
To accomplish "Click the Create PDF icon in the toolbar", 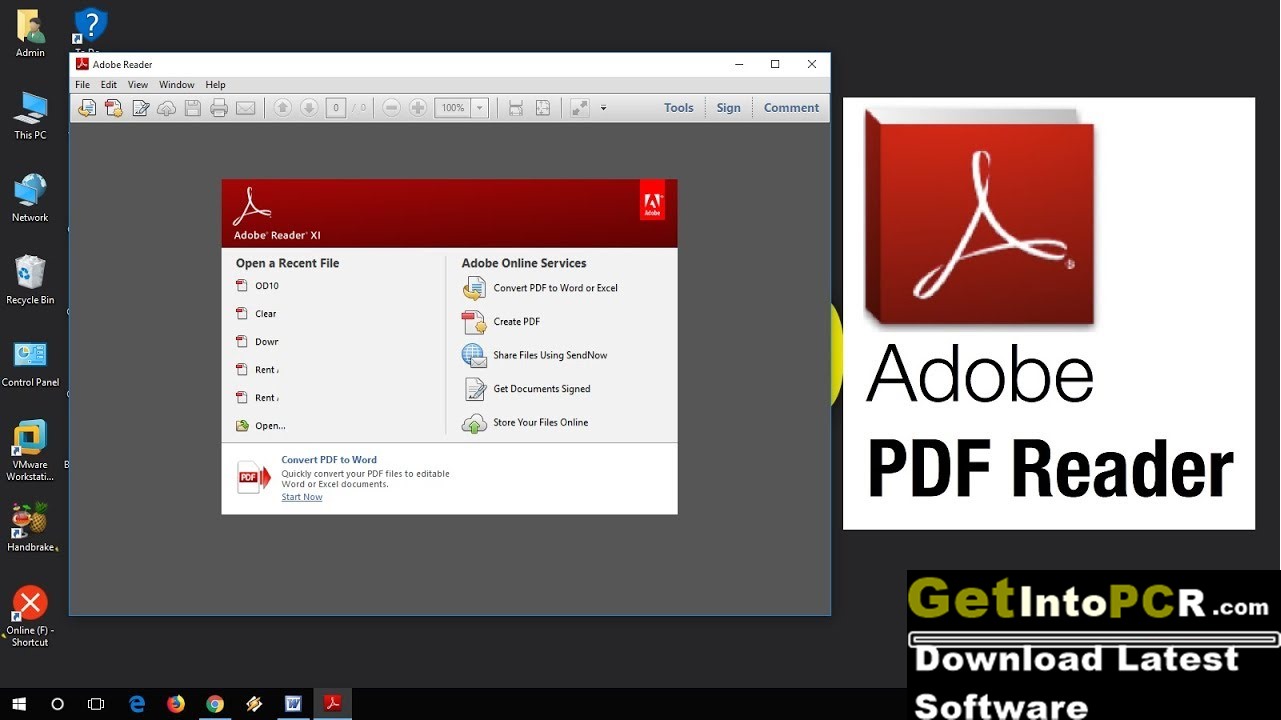I will pyautogui.click(x=114, y=108).
